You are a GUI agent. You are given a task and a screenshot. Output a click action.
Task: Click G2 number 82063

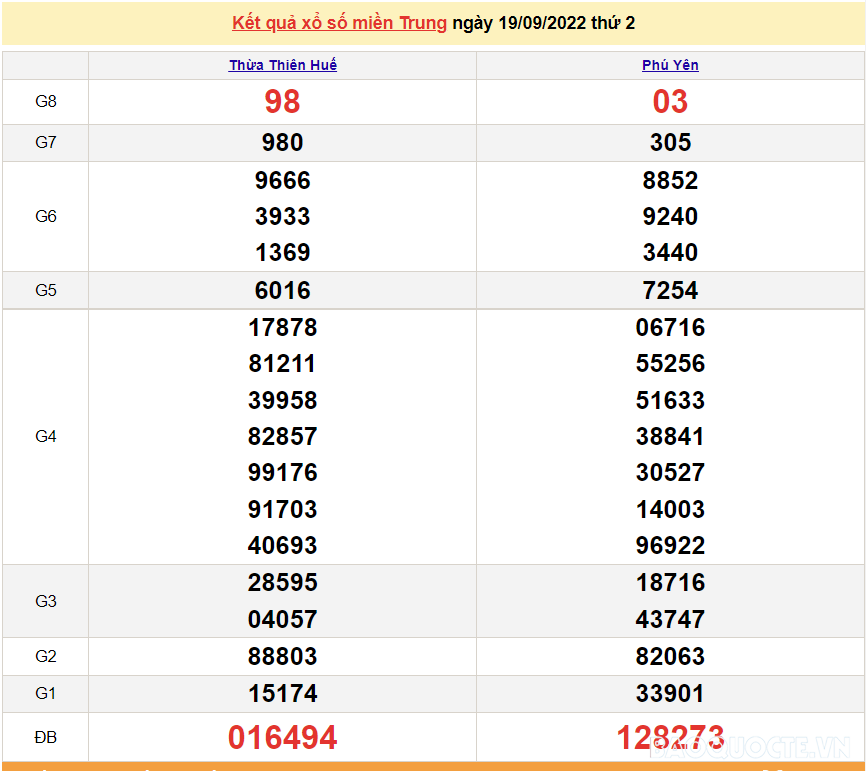point(670,656)
